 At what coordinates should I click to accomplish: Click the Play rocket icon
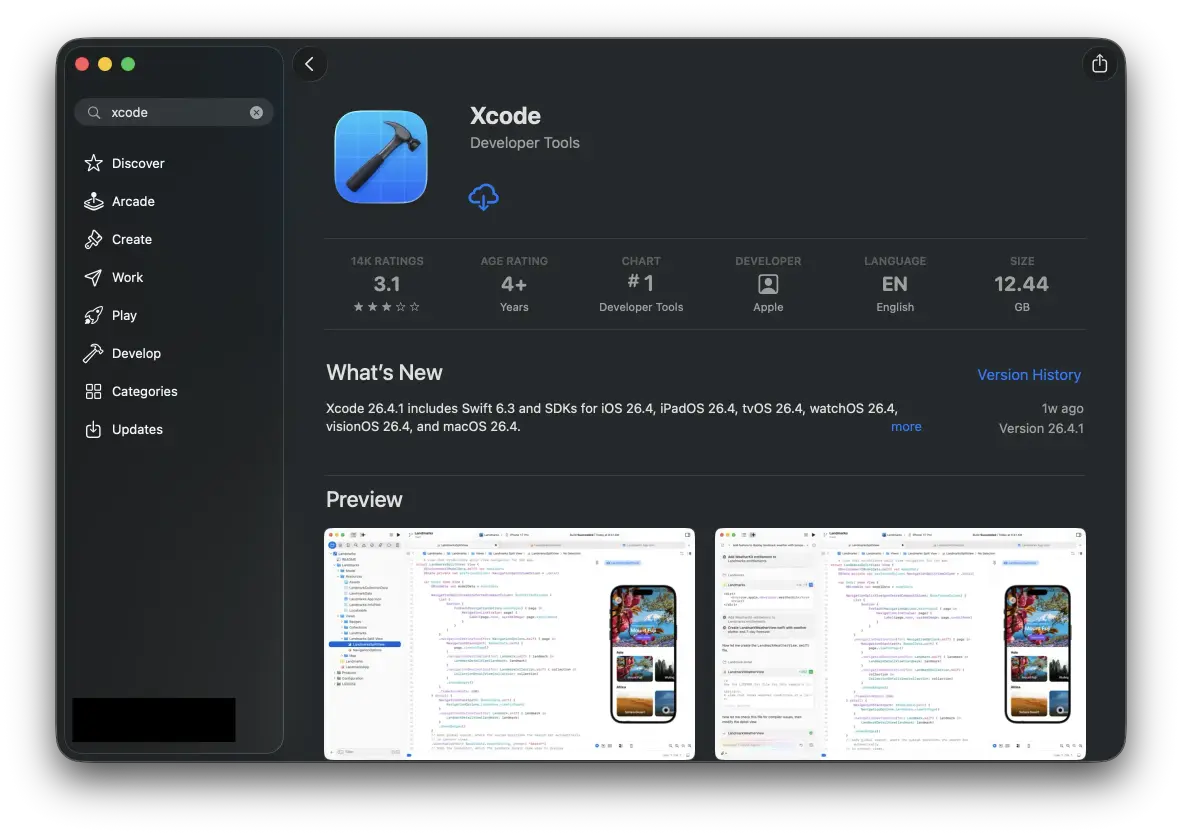click(x=93, y=315)
